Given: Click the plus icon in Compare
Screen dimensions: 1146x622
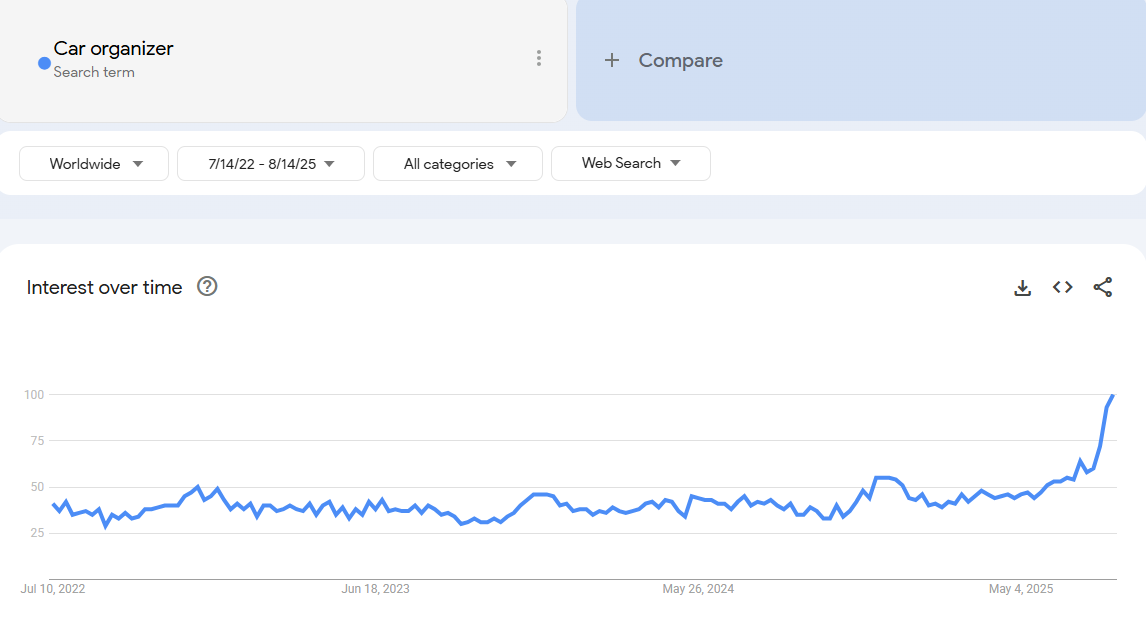Looking at the screenshot, I should (x=612, y=60).
